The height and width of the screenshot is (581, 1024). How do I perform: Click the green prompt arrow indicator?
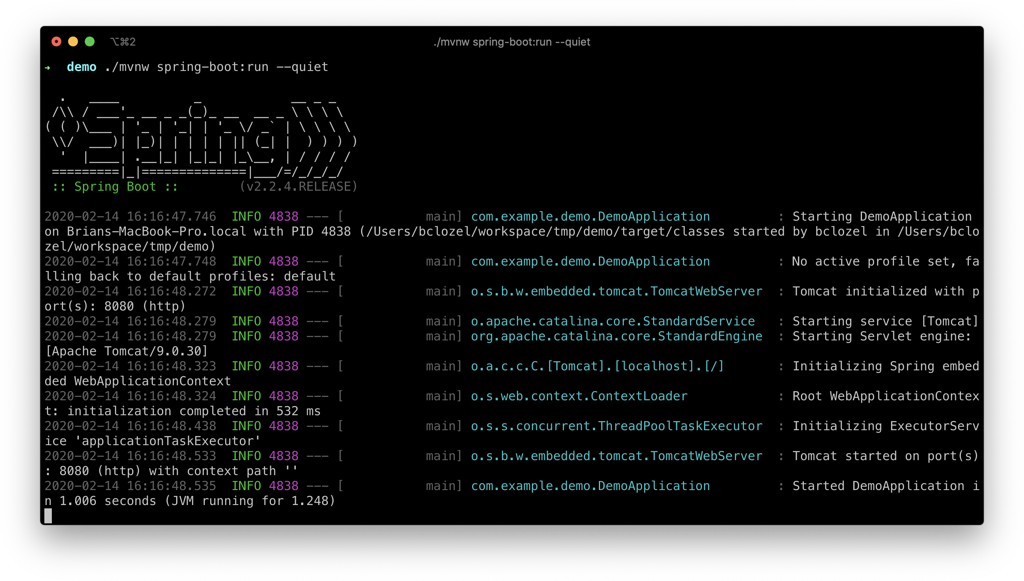coord(48,67)
